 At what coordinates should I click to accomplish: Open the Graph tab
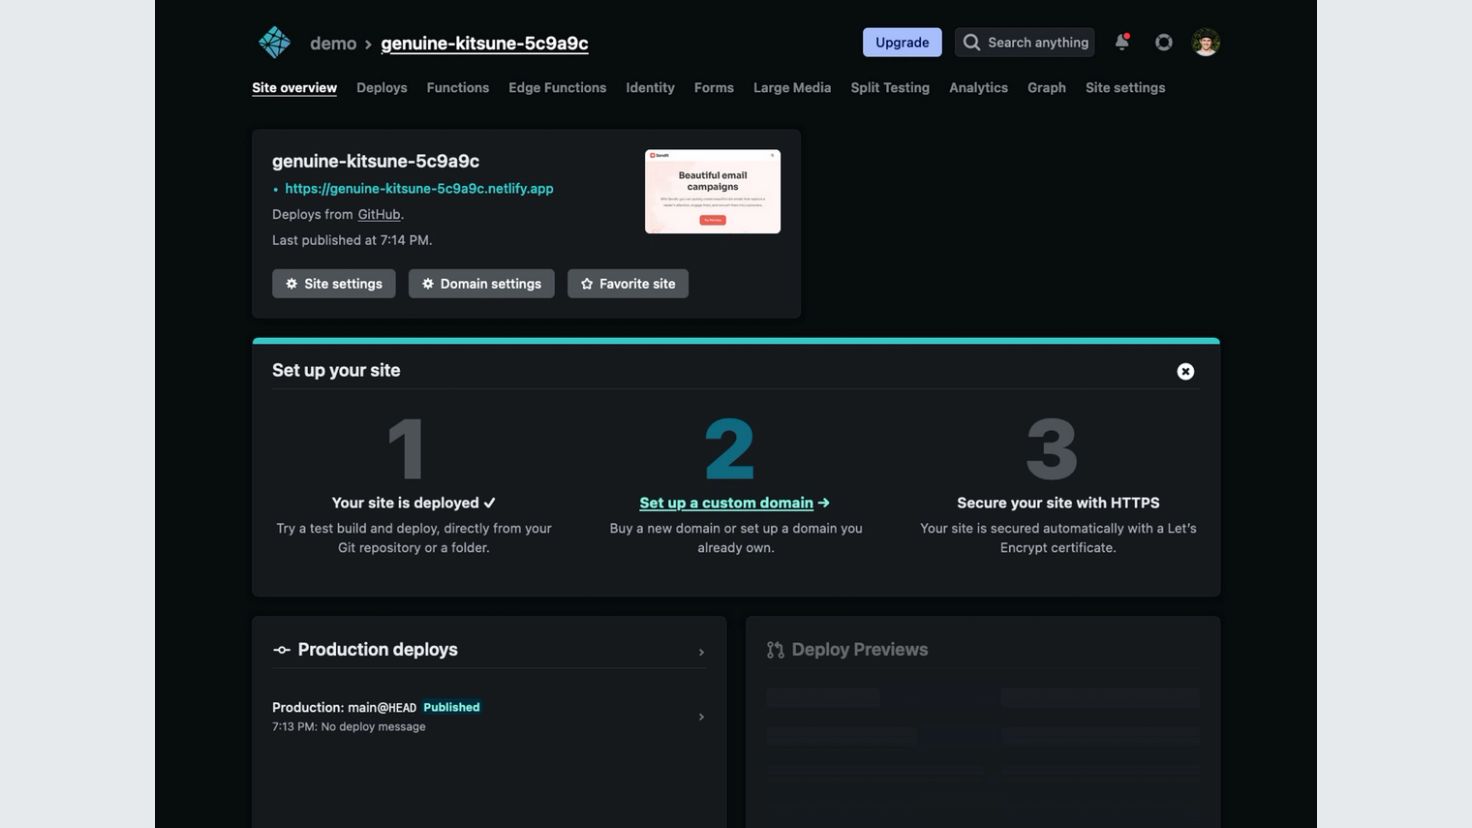click(x=1046, y=88)
